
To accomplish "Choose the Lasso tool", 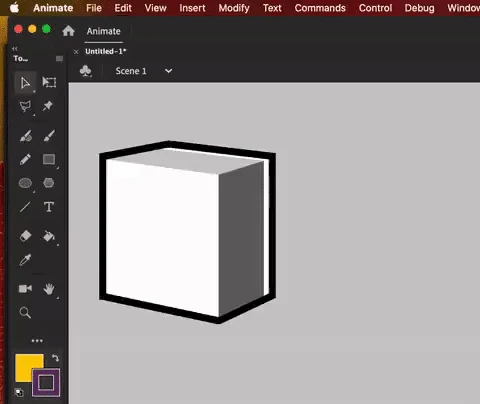I will (25, 106).
